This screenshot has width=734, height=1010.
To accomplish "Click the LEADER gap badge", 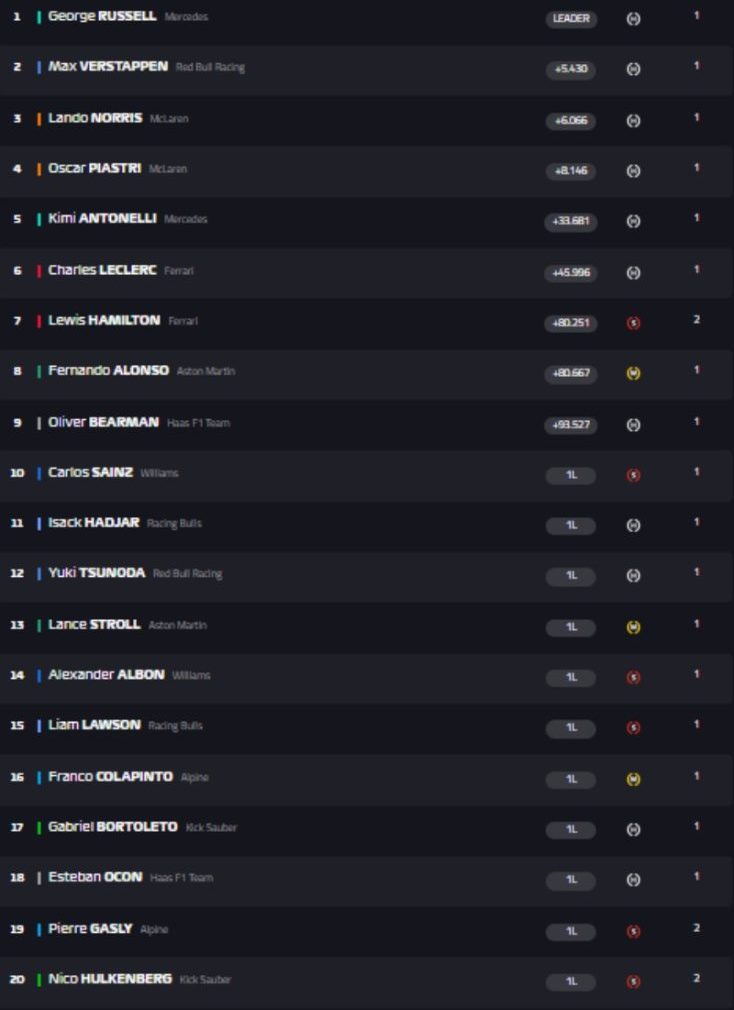I will pyautogui.click(x=571, y=19).
